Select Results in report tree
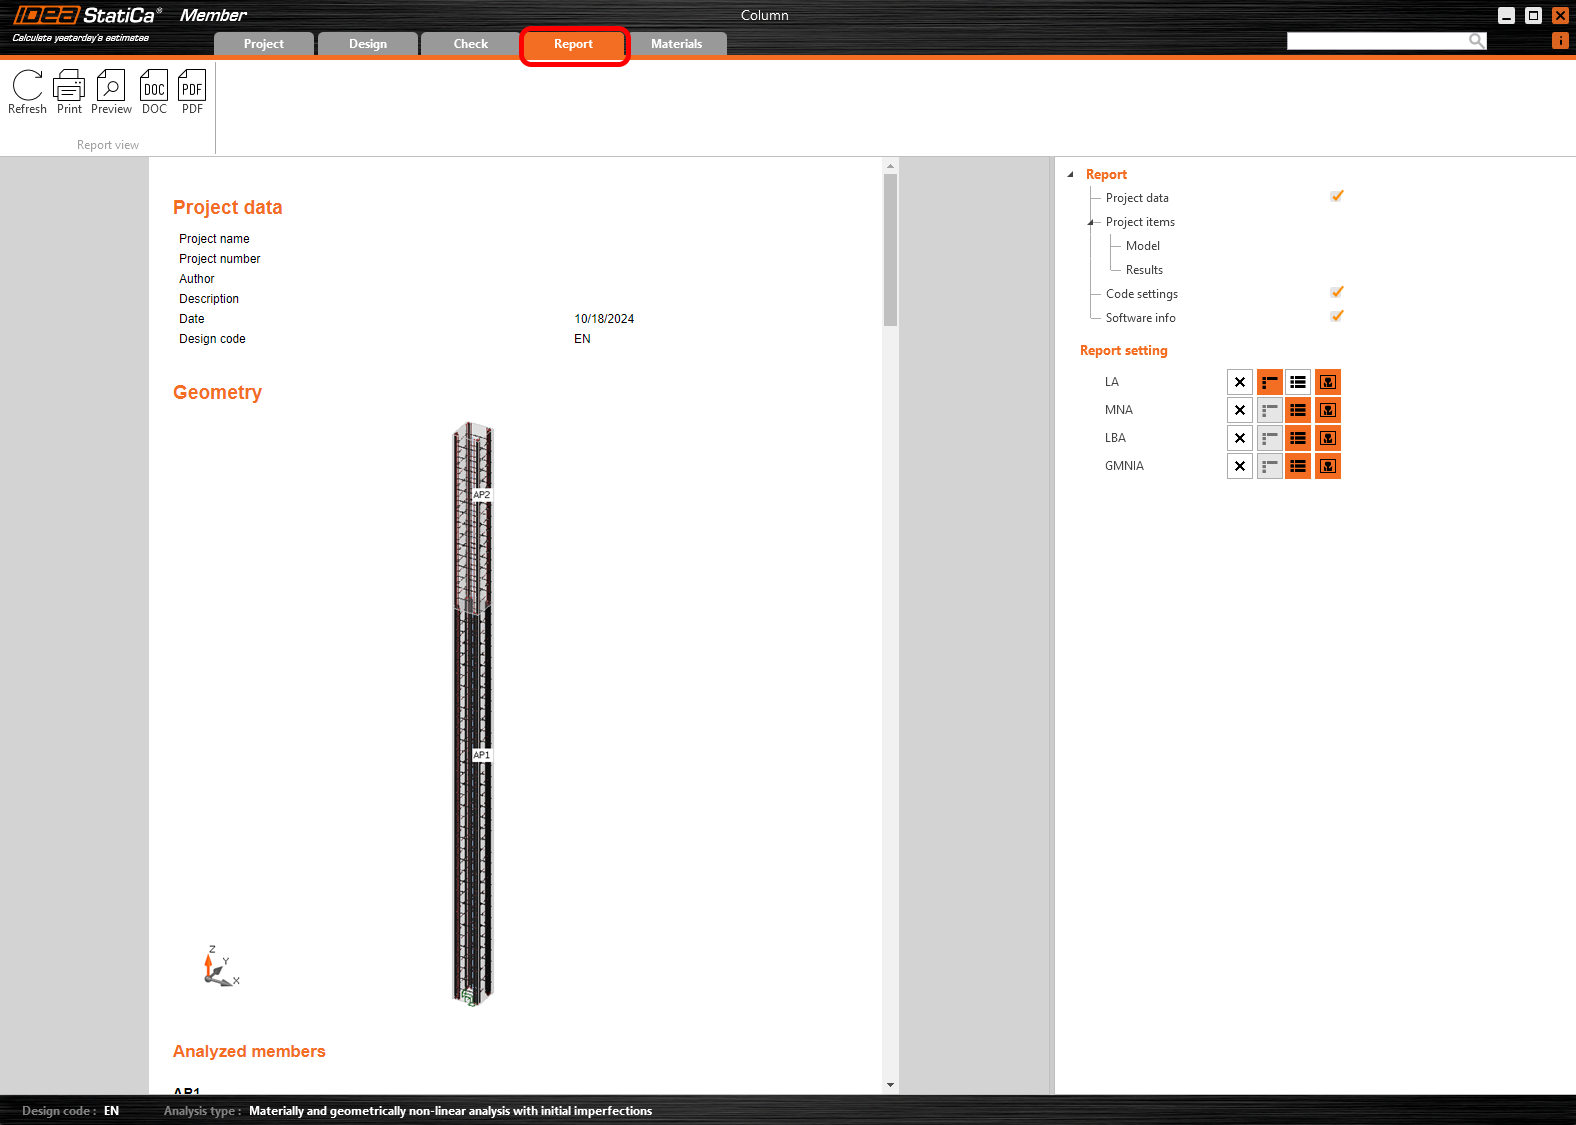The image size is (1576, 1125). point(1144,270)
